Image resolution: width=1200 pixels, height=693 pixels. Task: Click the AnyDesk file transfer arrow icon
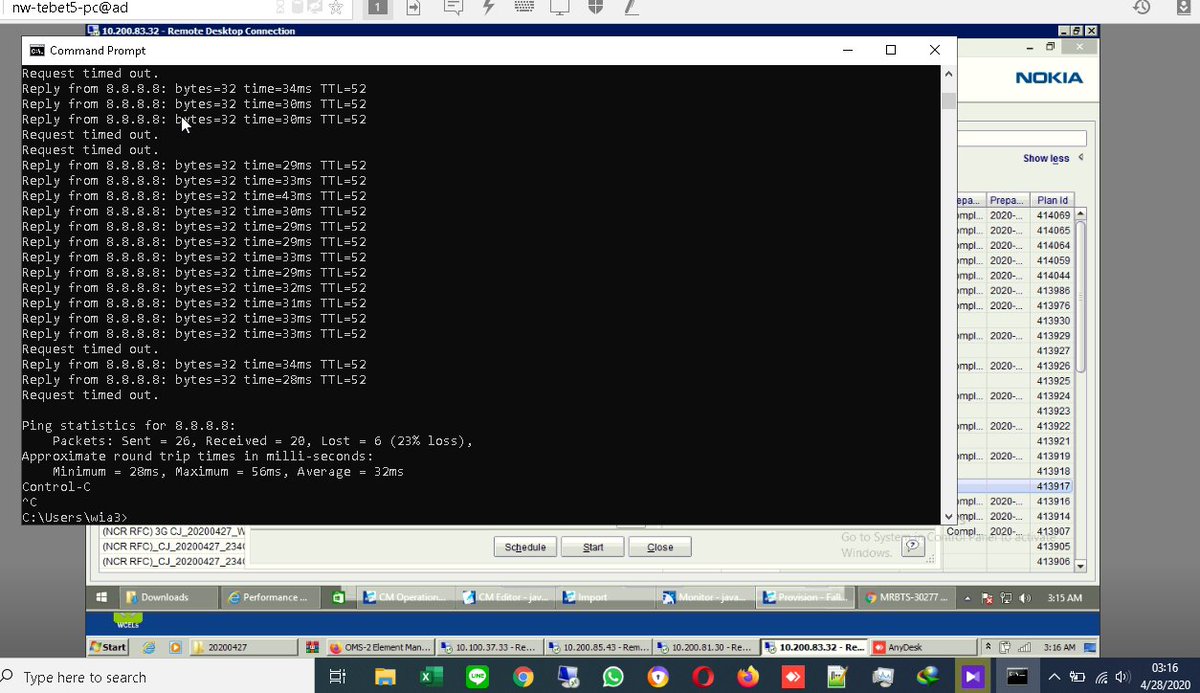[415, 8]
